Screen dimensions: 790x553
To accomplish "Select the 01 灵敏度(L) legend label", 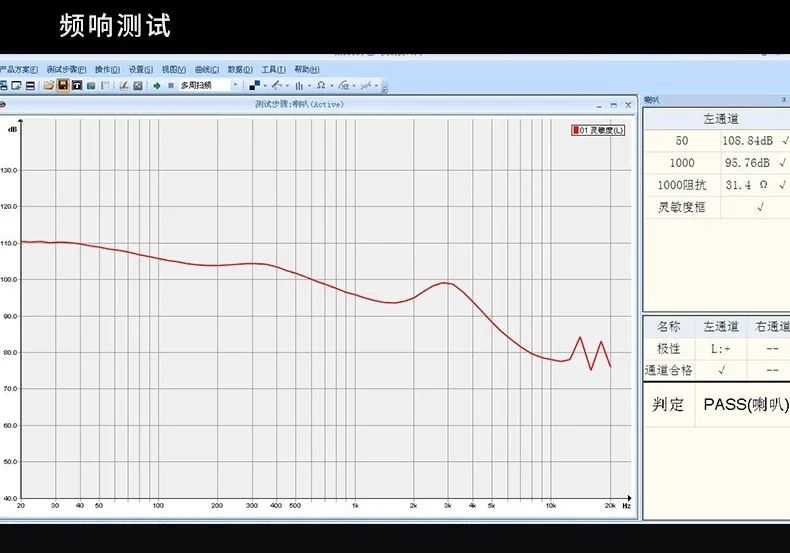I will coord(602,130).
